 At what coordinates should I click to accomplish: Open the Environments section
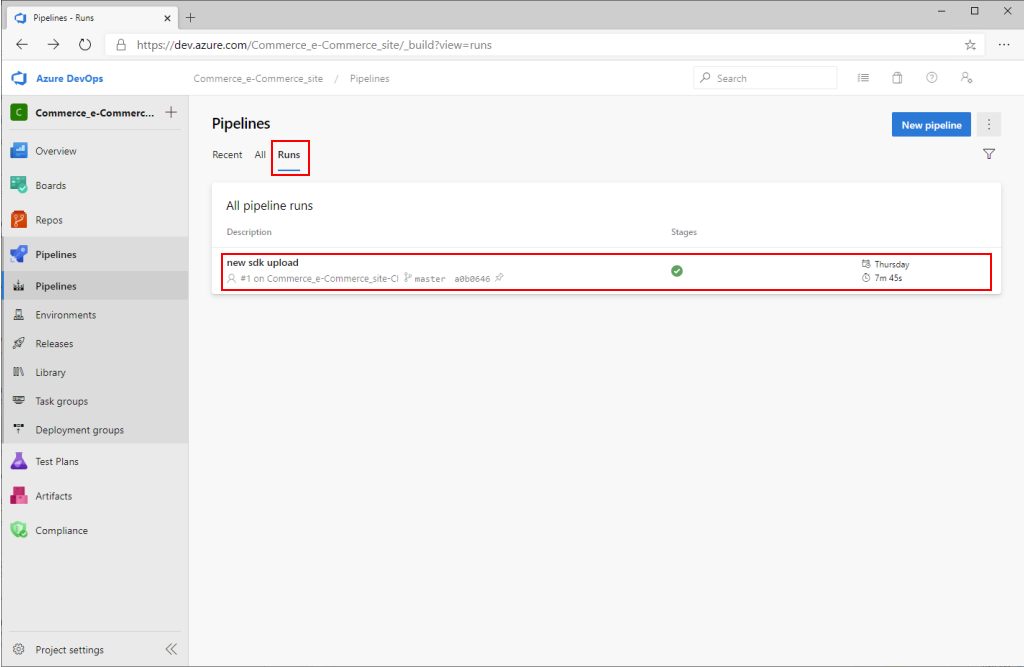(x=65, y=314)
